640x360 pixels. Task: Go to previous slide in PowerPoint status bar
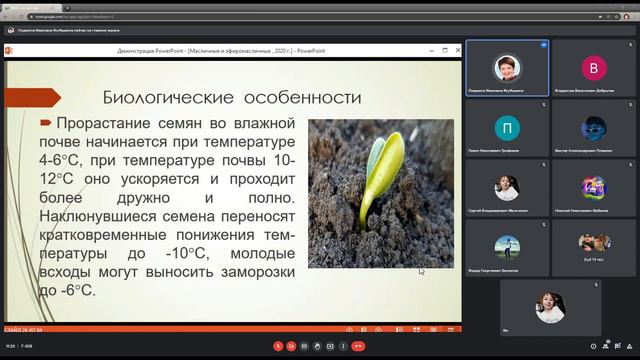click(349, 329)
